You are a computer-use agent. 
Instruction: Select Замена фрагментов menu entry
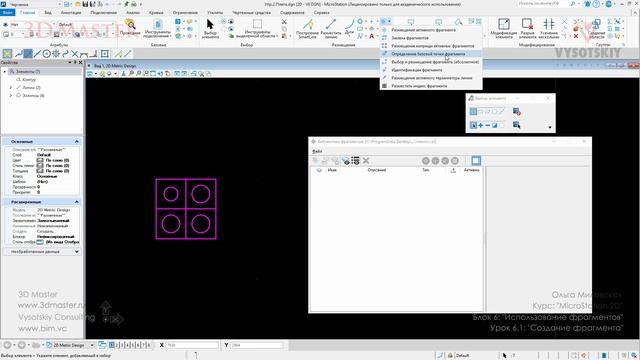coord(431,38)
